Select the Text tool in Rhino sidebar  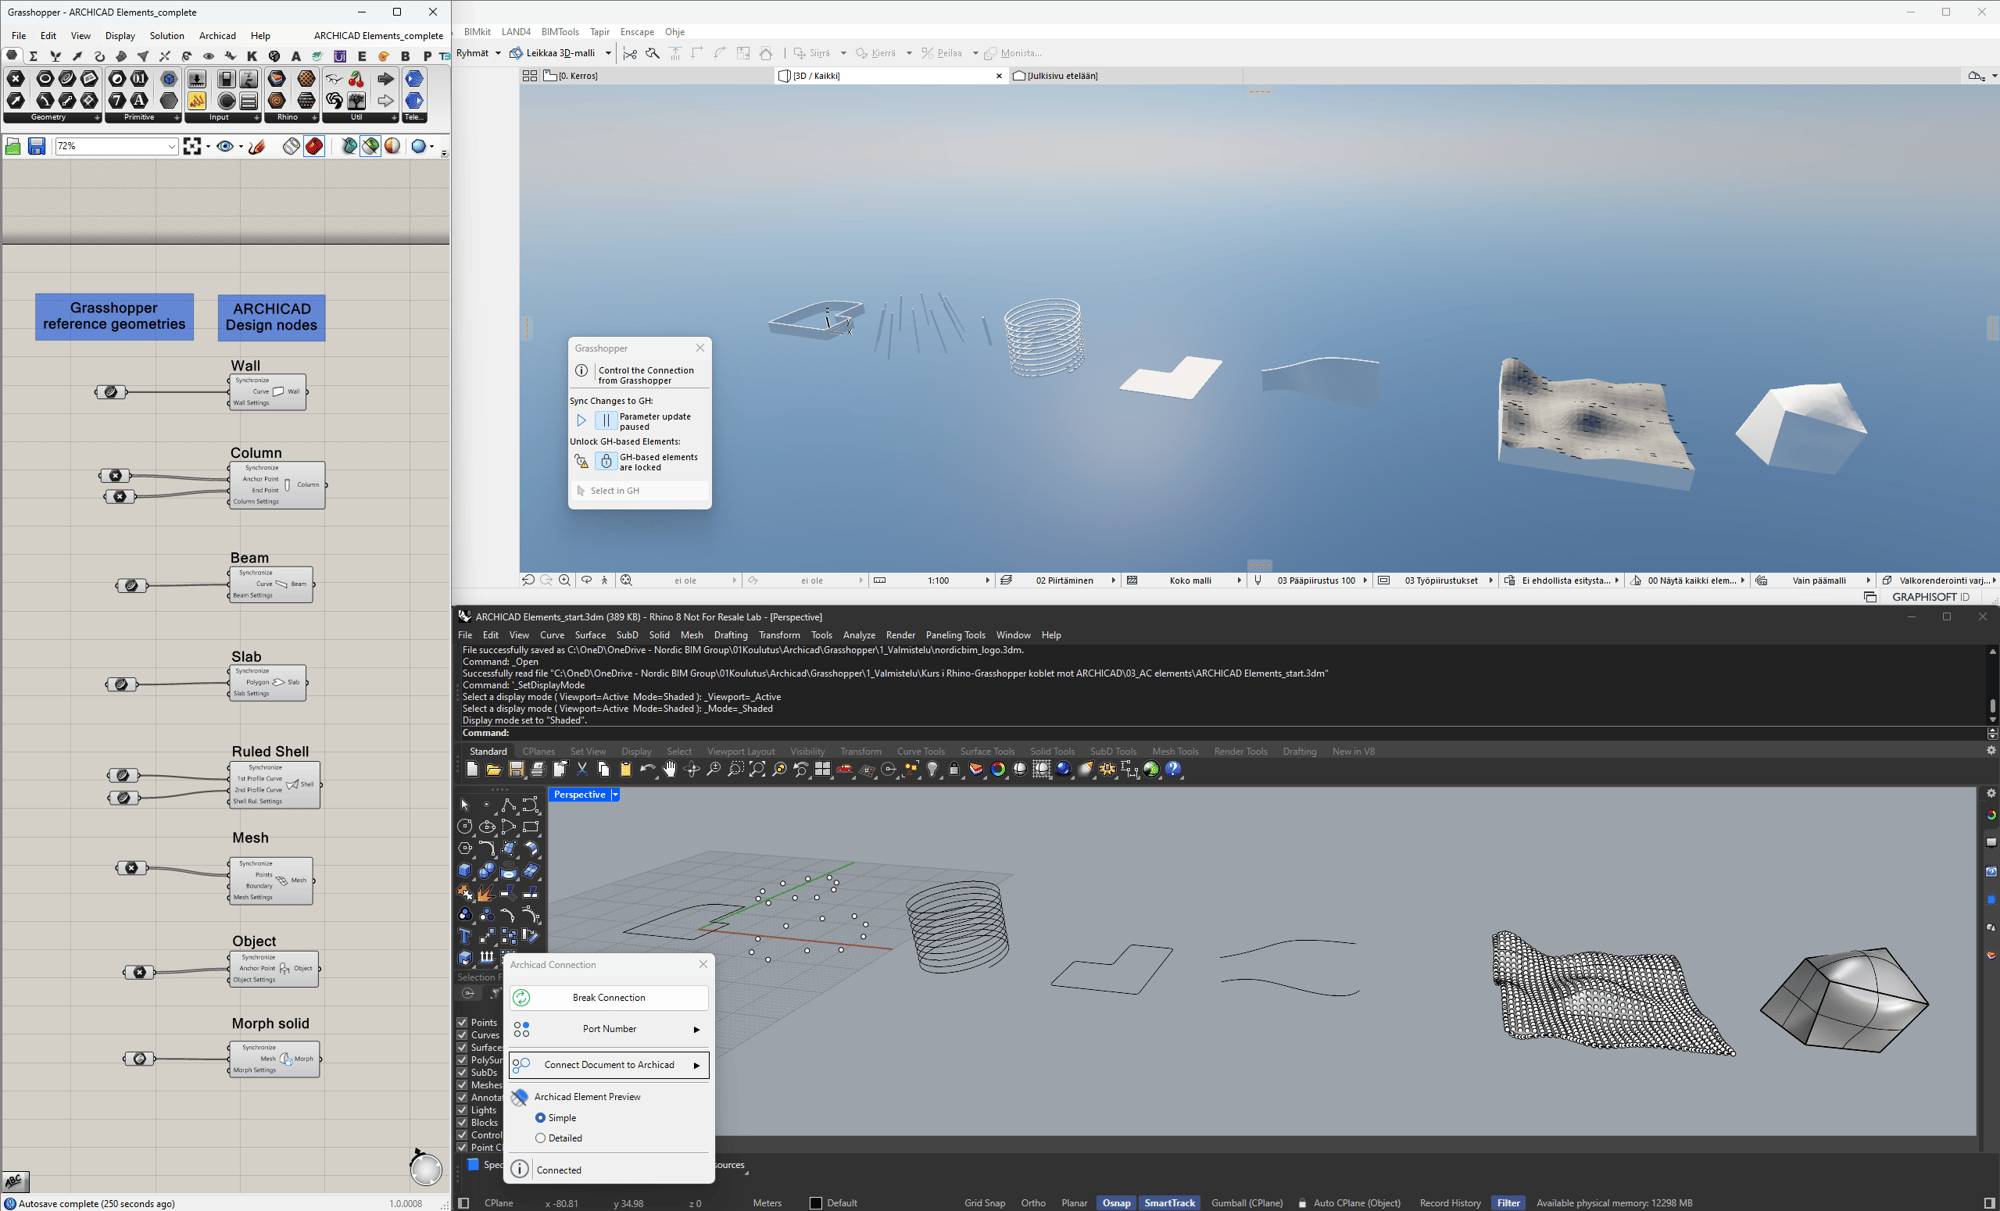[x=465, y=936]
